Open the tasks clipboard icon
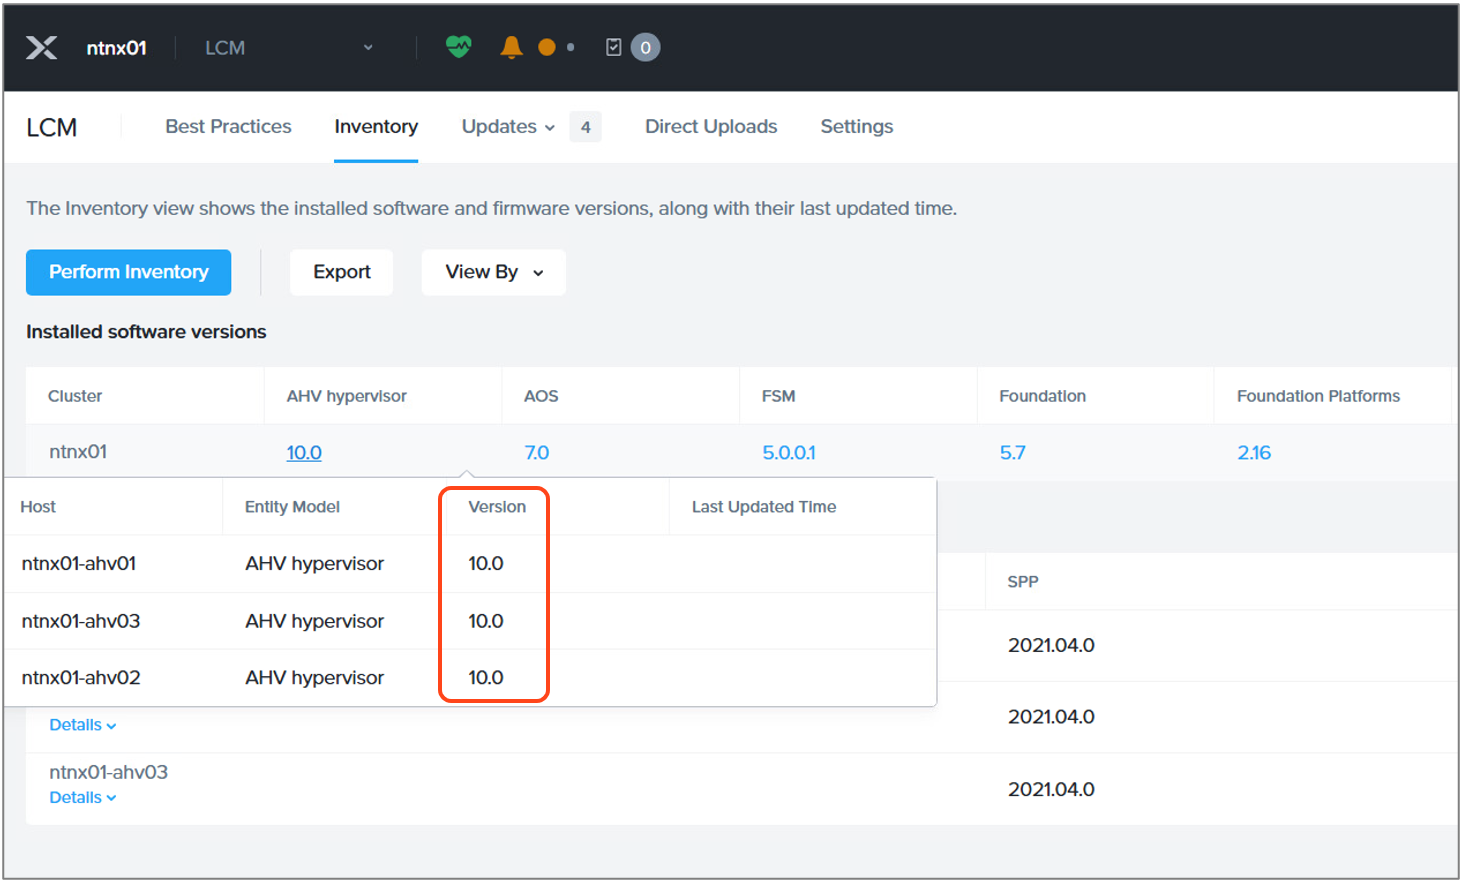This screenshot has height=881, width=1461. (614, 47)
